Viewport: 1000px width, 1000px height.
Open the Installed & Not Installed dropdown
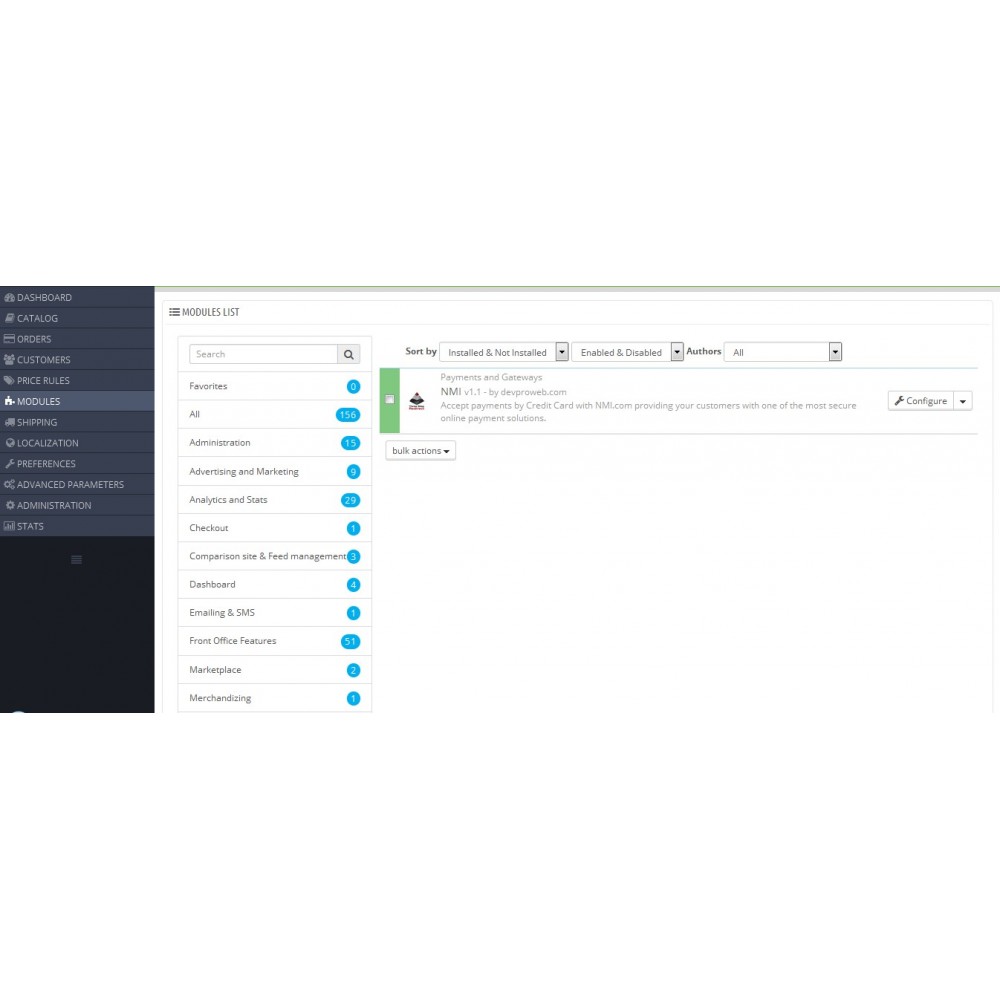504,352
